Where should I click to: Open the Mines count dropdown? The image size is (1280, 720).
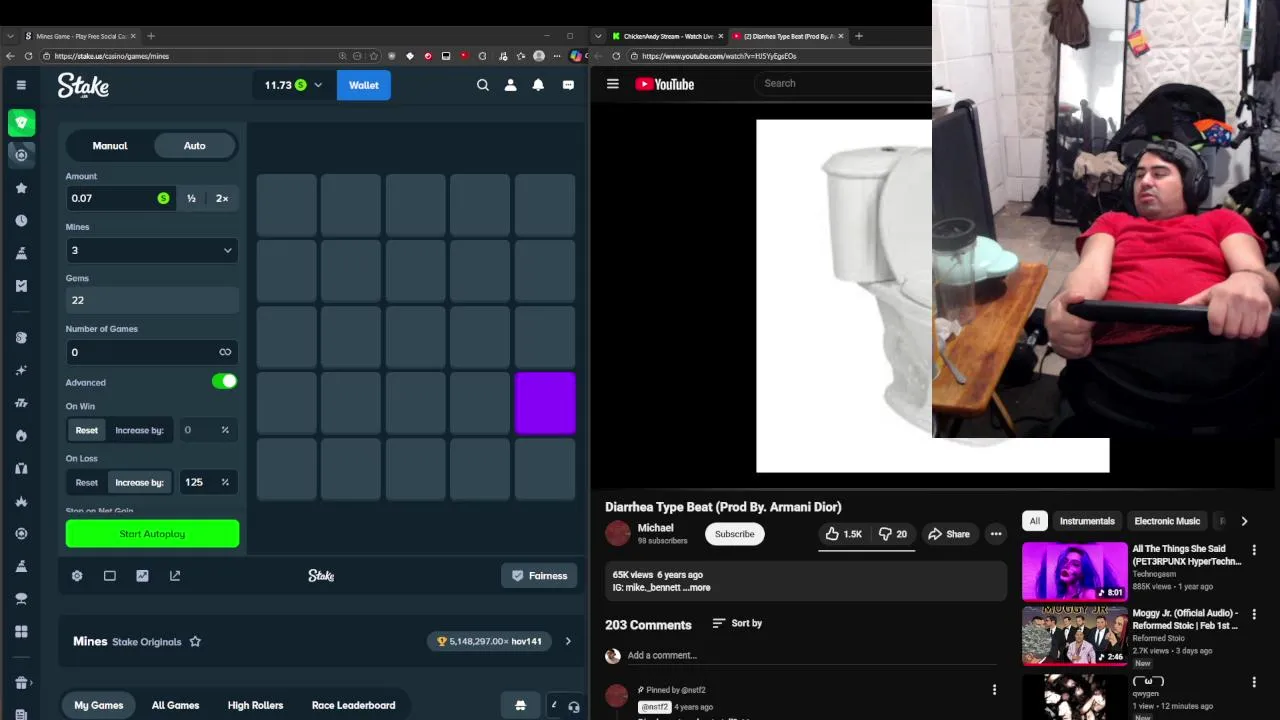click(x=152, y=250)
